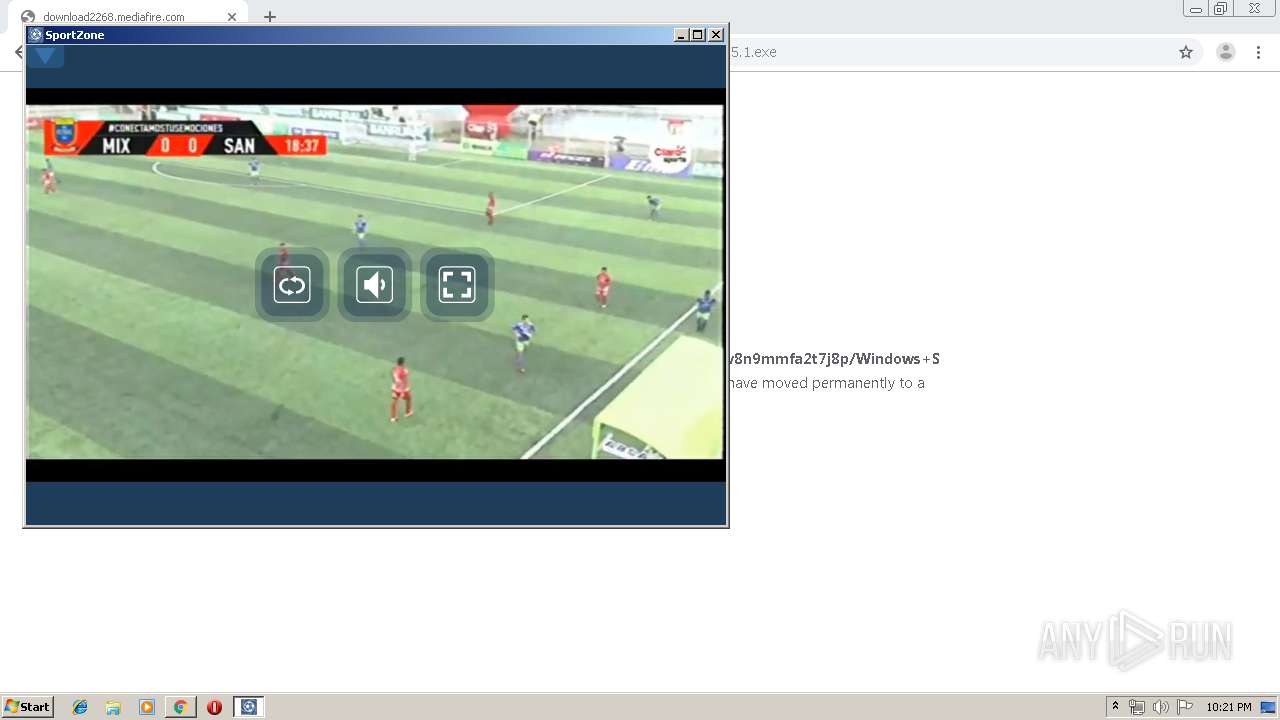Select the SportZone taskbar button

pos(249,707)
